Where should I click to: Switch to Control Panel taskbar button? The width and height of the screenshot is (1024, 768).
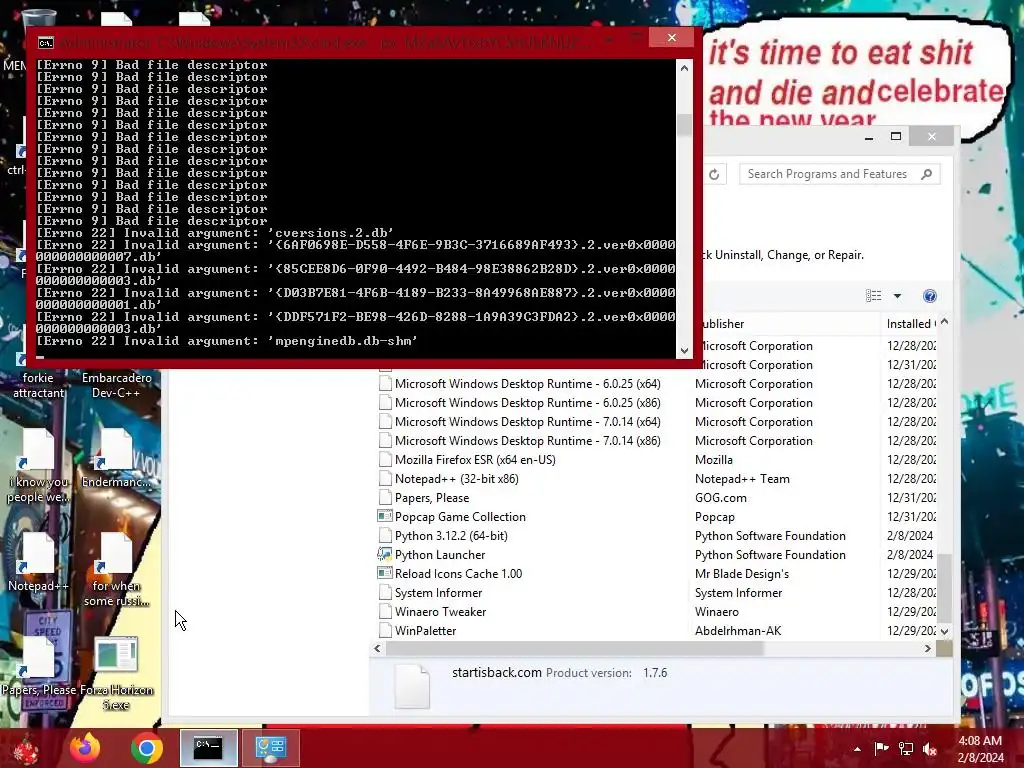[x=270, y=748]
